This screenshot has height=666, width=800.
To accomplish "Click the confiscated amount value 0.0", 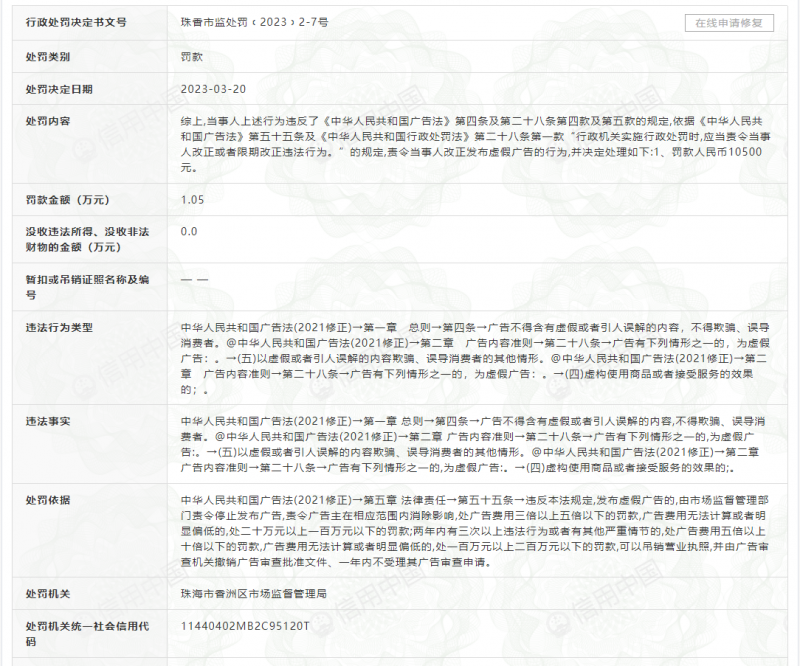I will 189,231.
